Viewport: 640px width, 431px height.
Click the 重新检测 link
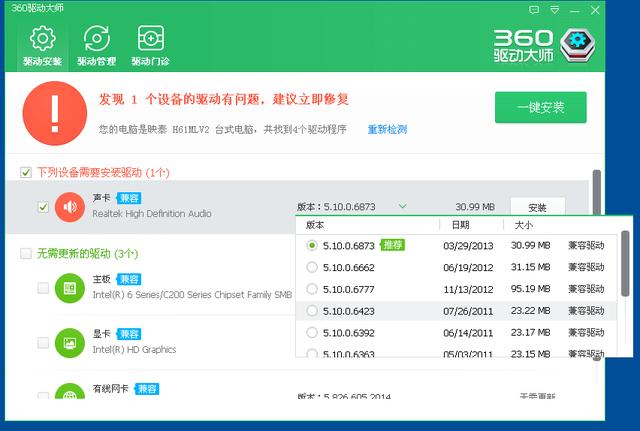click(387, 130)
